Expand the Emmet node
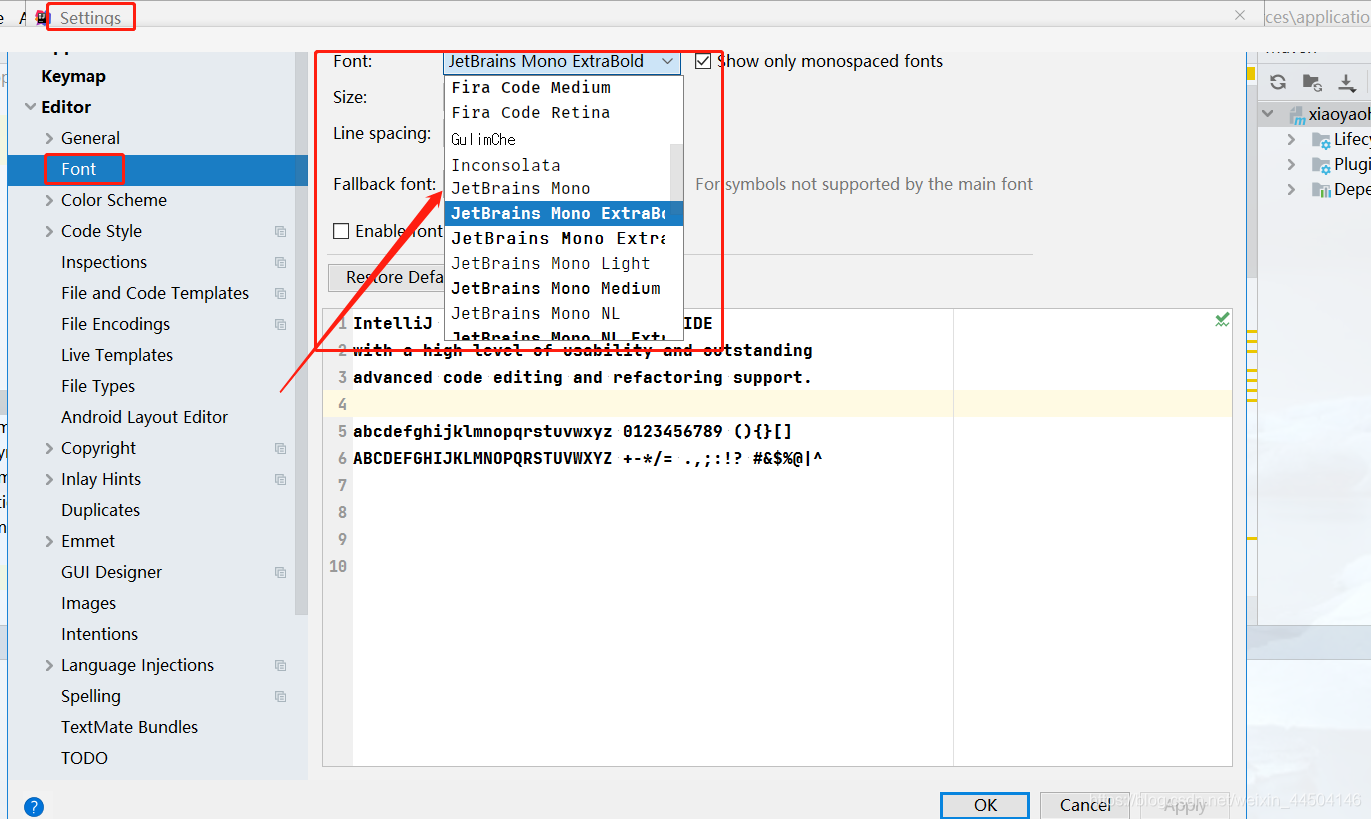The image size is (1371, 819). click(49, 541)
